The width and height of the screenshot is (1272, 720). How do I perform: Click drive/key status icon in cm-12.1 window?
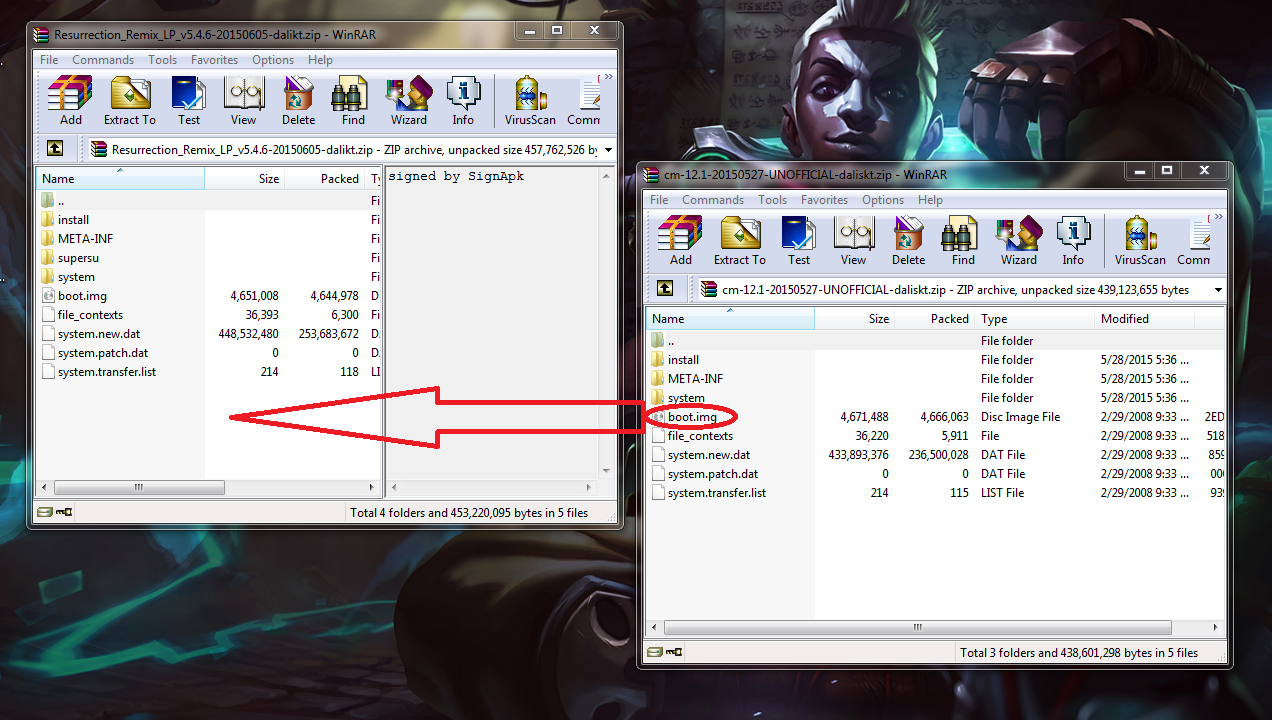click(x=663, y=652)
